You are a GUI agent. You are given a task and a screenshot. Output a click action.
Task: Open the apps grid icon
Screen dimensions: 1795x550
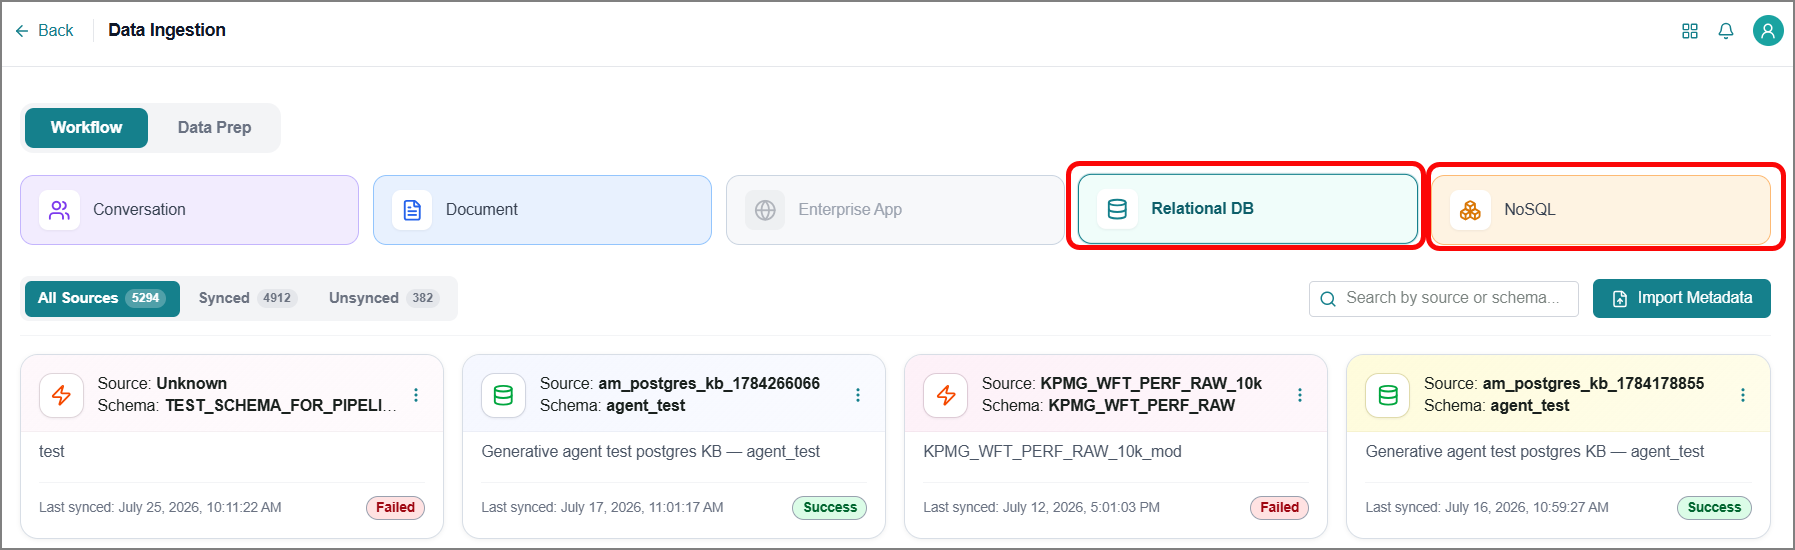click(x=1690, y=31)
